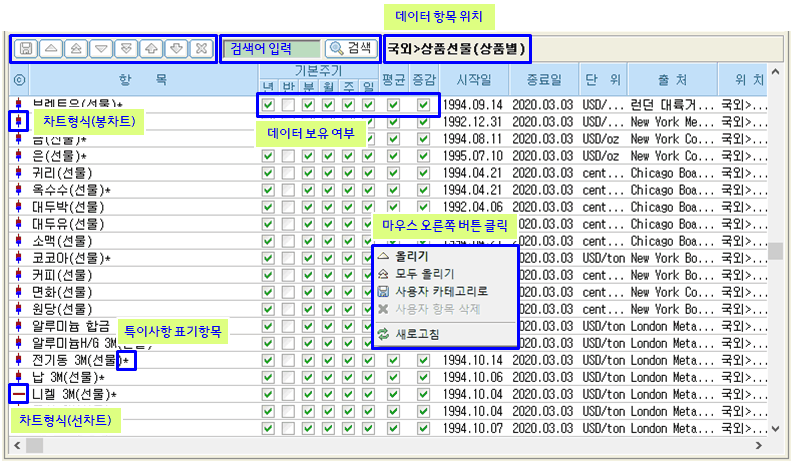793x464 pixels.
Task: Toggle 일 checkbox for 은(선물) row
Action: coord(368,156)
